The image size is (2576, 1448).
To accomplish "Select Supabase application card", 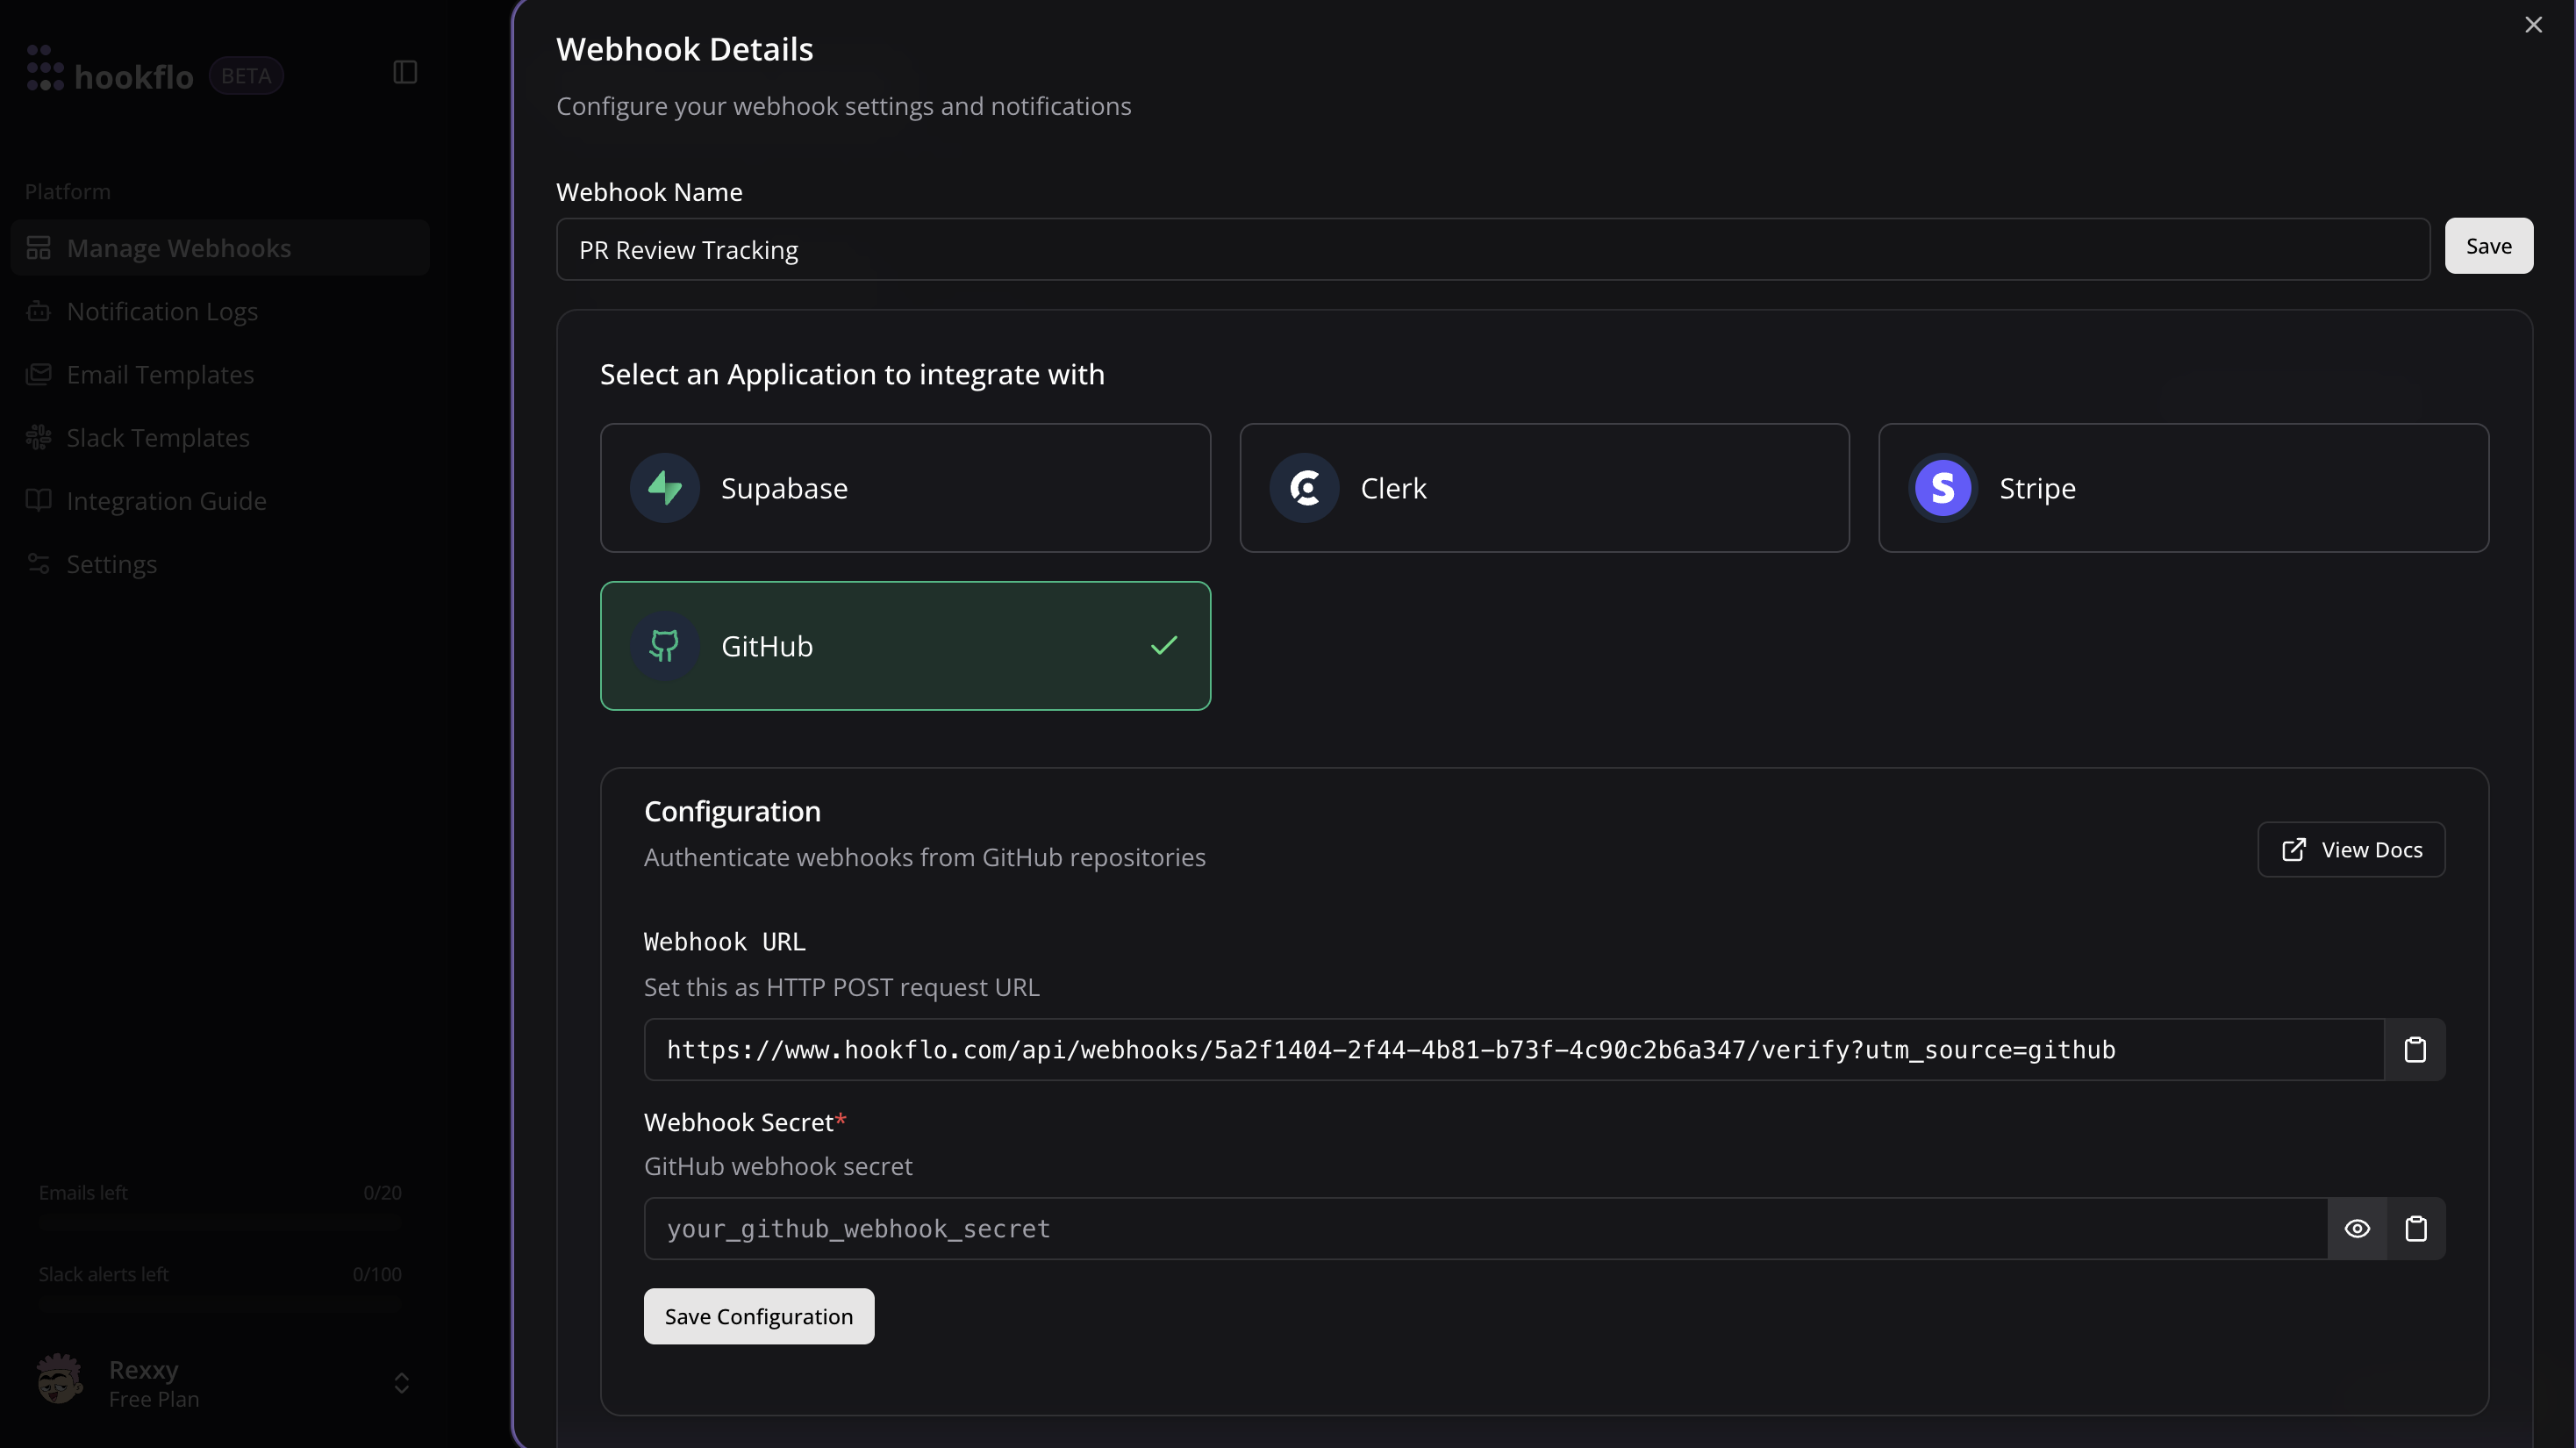I will [x=904, y=488].
